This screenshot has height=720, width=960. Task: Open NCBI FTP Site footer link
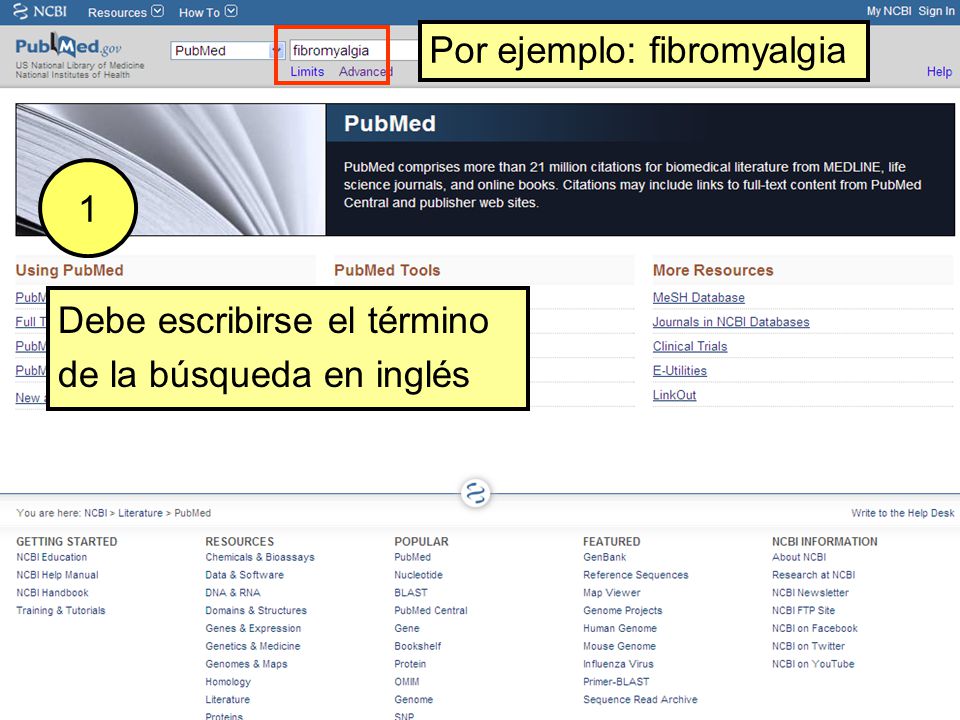pyautogui.click(x=803, y=610)
